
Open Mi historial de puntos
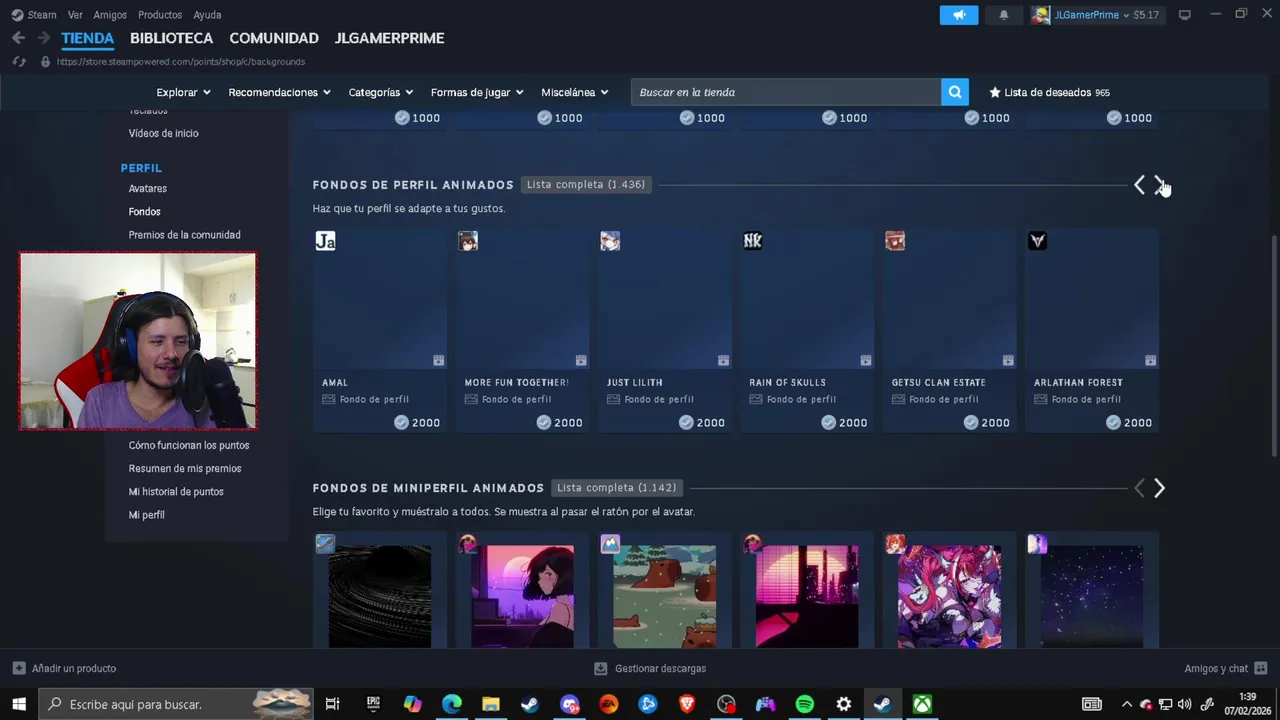176,491
